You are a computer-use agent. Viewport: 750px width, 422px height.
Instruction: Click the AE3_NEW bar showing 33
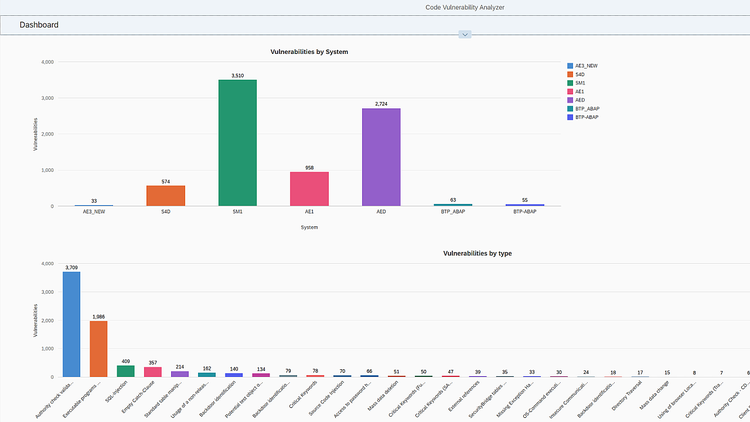coord(94,205)
